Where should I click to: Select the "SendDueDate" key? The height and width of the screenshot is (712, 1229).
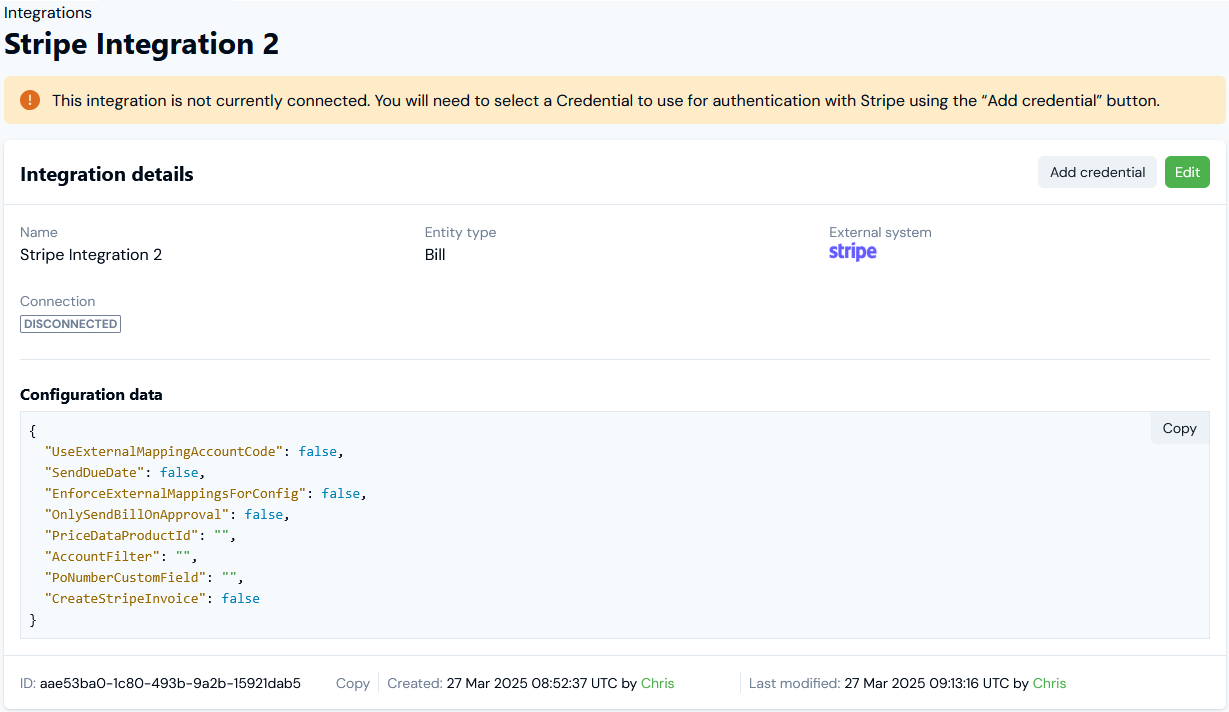[95, 472]
